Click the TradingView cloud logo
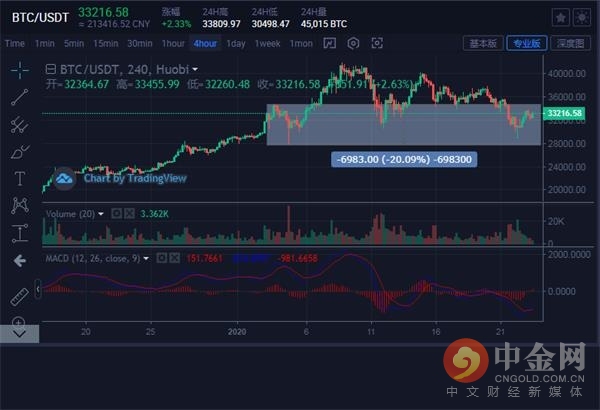 tap(64, 178)
